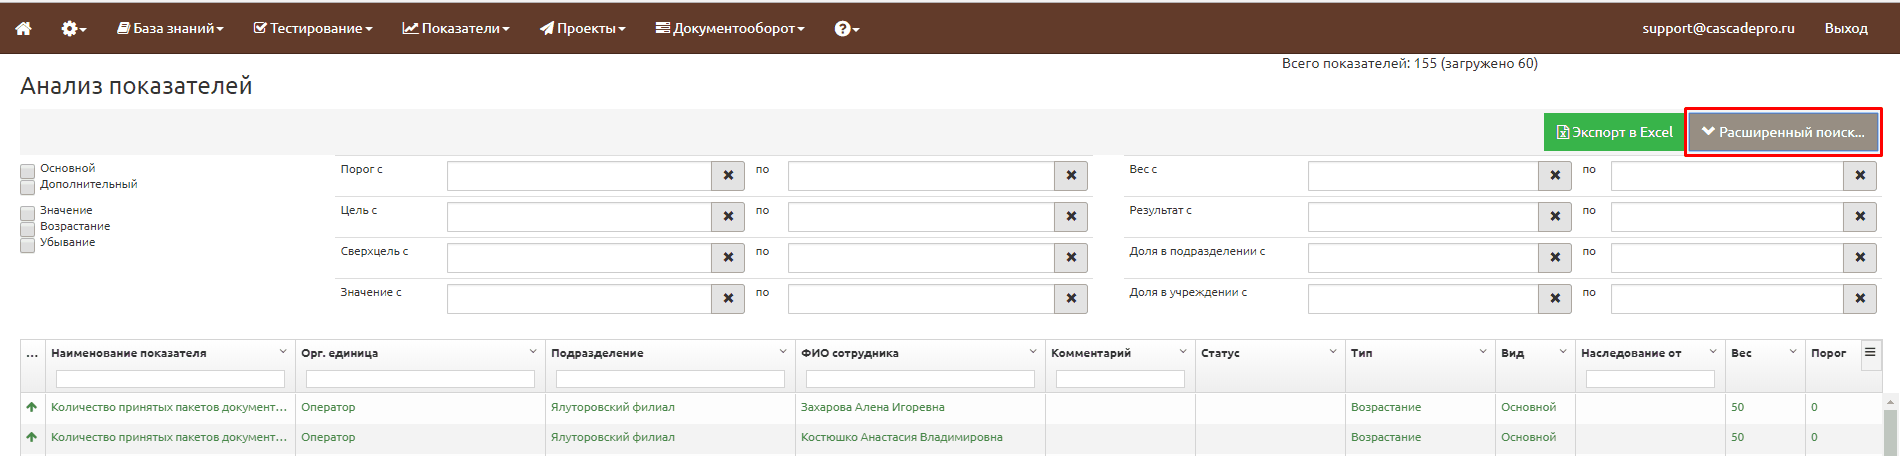Clear the 'Вес' to field
Screen dimensions: 1900x456
coord(1860,176)
